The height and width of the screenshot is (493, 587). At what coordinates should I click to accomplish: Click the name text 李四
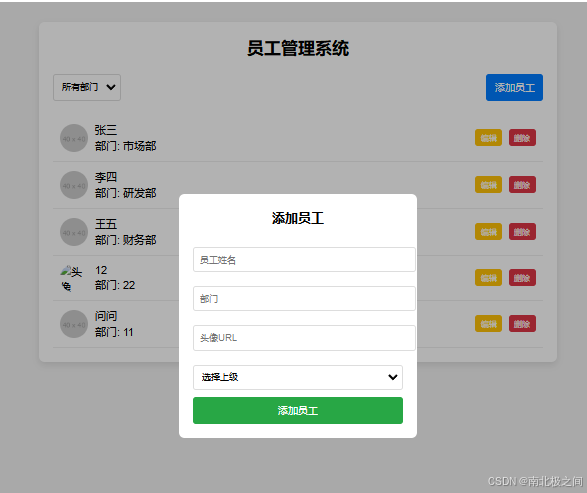pos(106,177)
